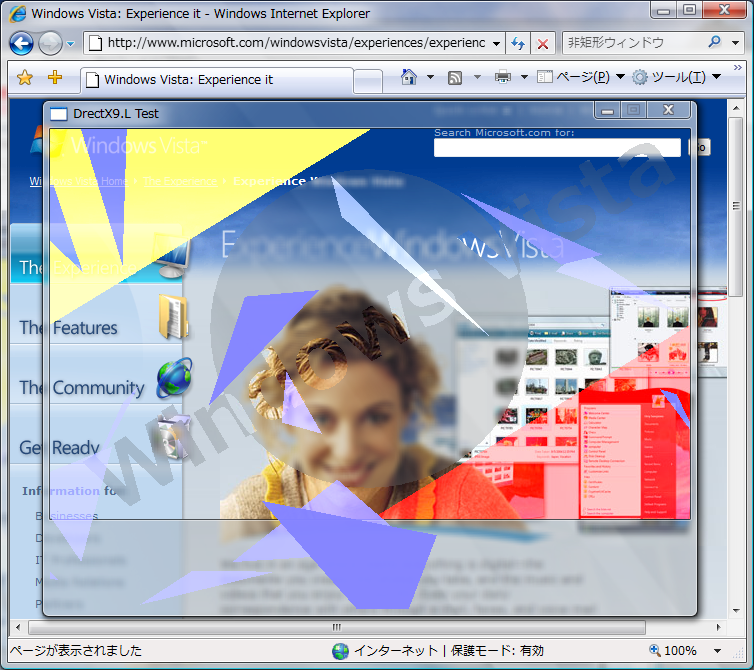Open the recent pages dropdown arrow
754x670 pixels.
(x=70, y=44)
